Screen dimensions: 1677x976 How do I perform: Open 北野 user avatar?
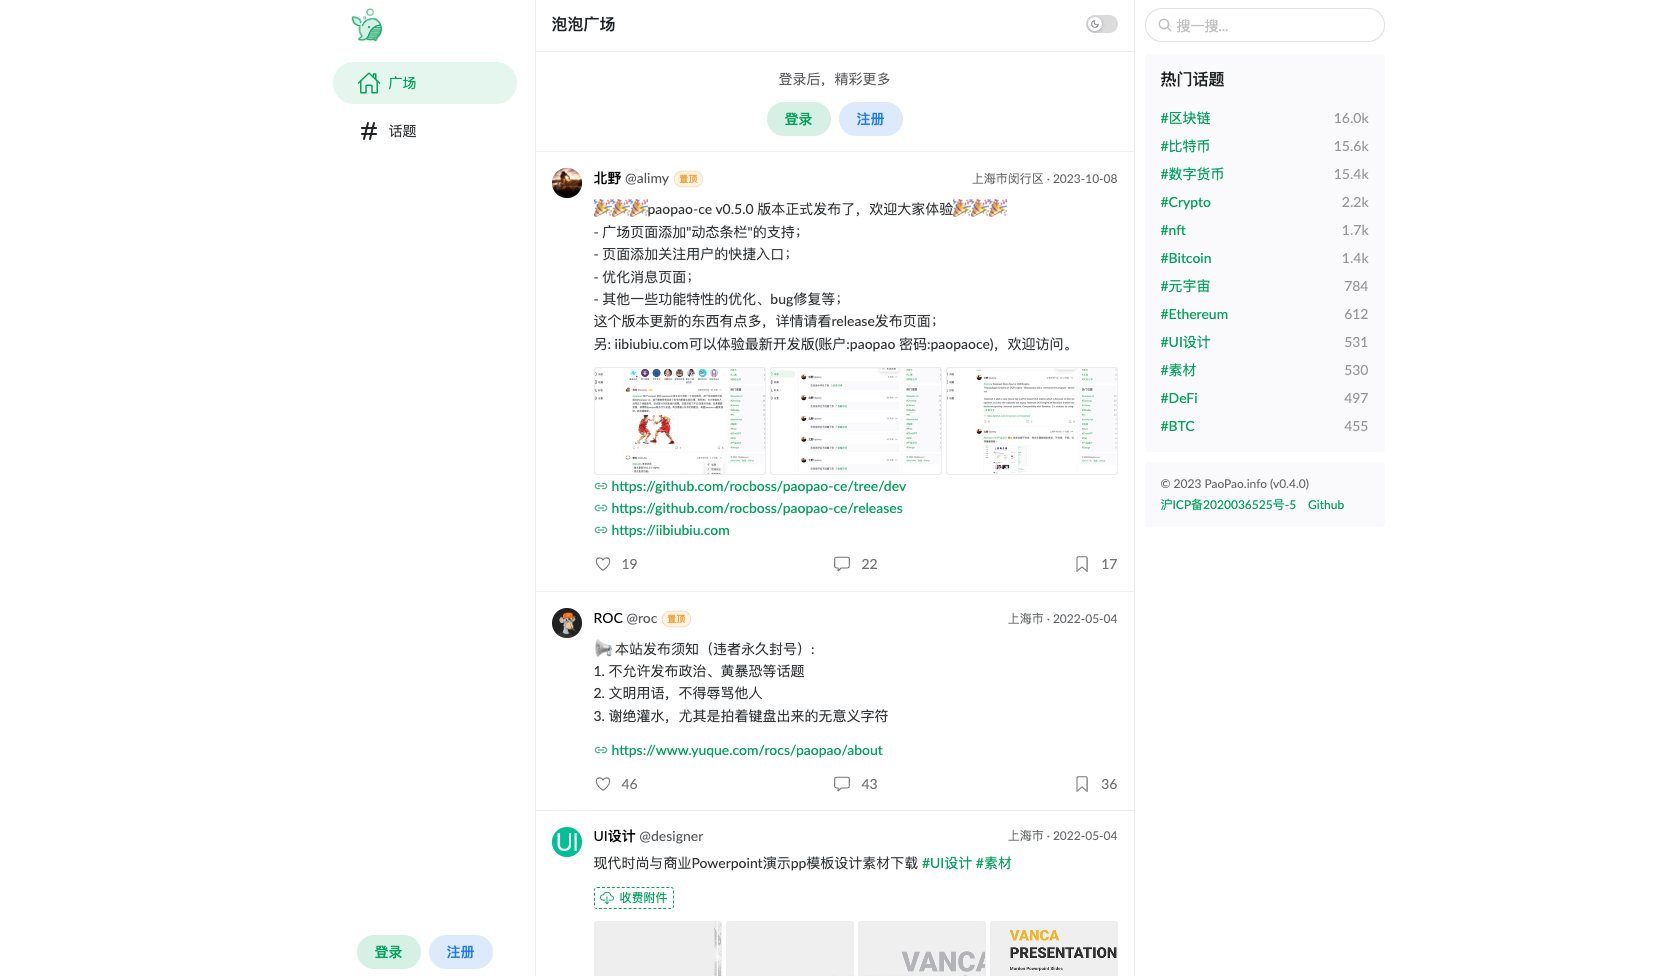pos(567,183)
